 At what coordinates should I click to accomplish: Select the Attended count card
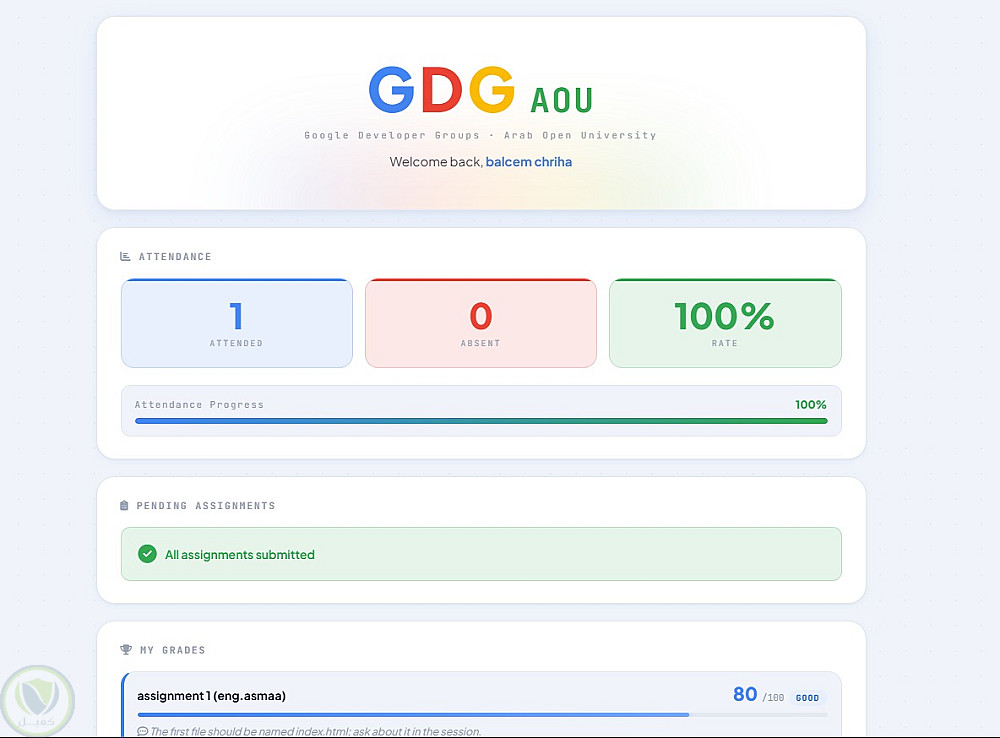point(237,323)
